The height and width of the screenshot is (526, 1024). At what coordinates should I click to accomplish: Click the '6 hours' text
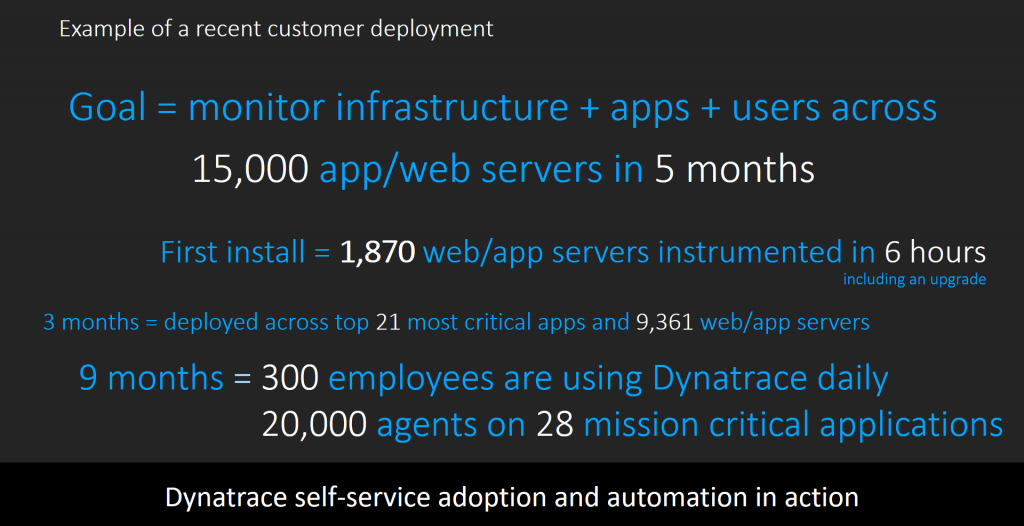coord(935,253)
